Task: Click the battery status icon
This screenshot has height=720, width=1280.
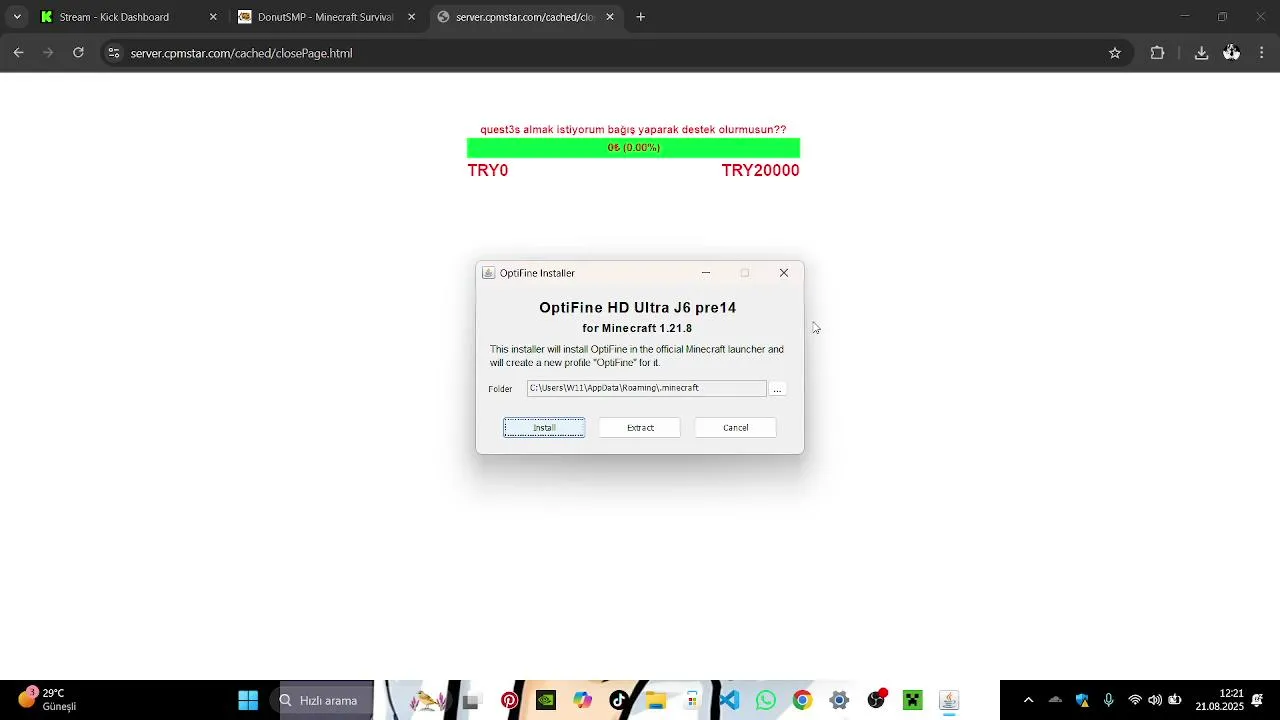Action: 1175,700
